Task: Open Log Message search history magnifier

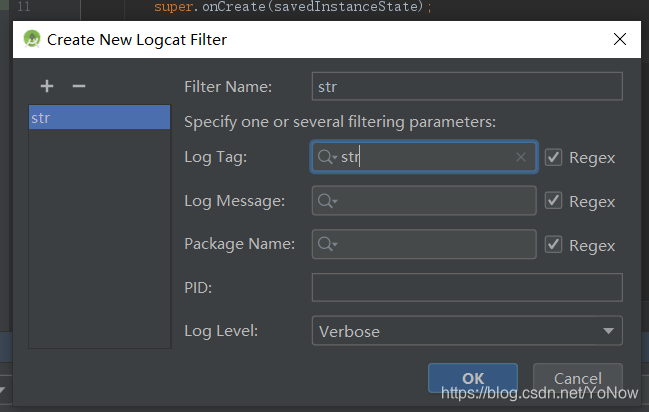Action: pyautogui.click(x=327, y=201)
